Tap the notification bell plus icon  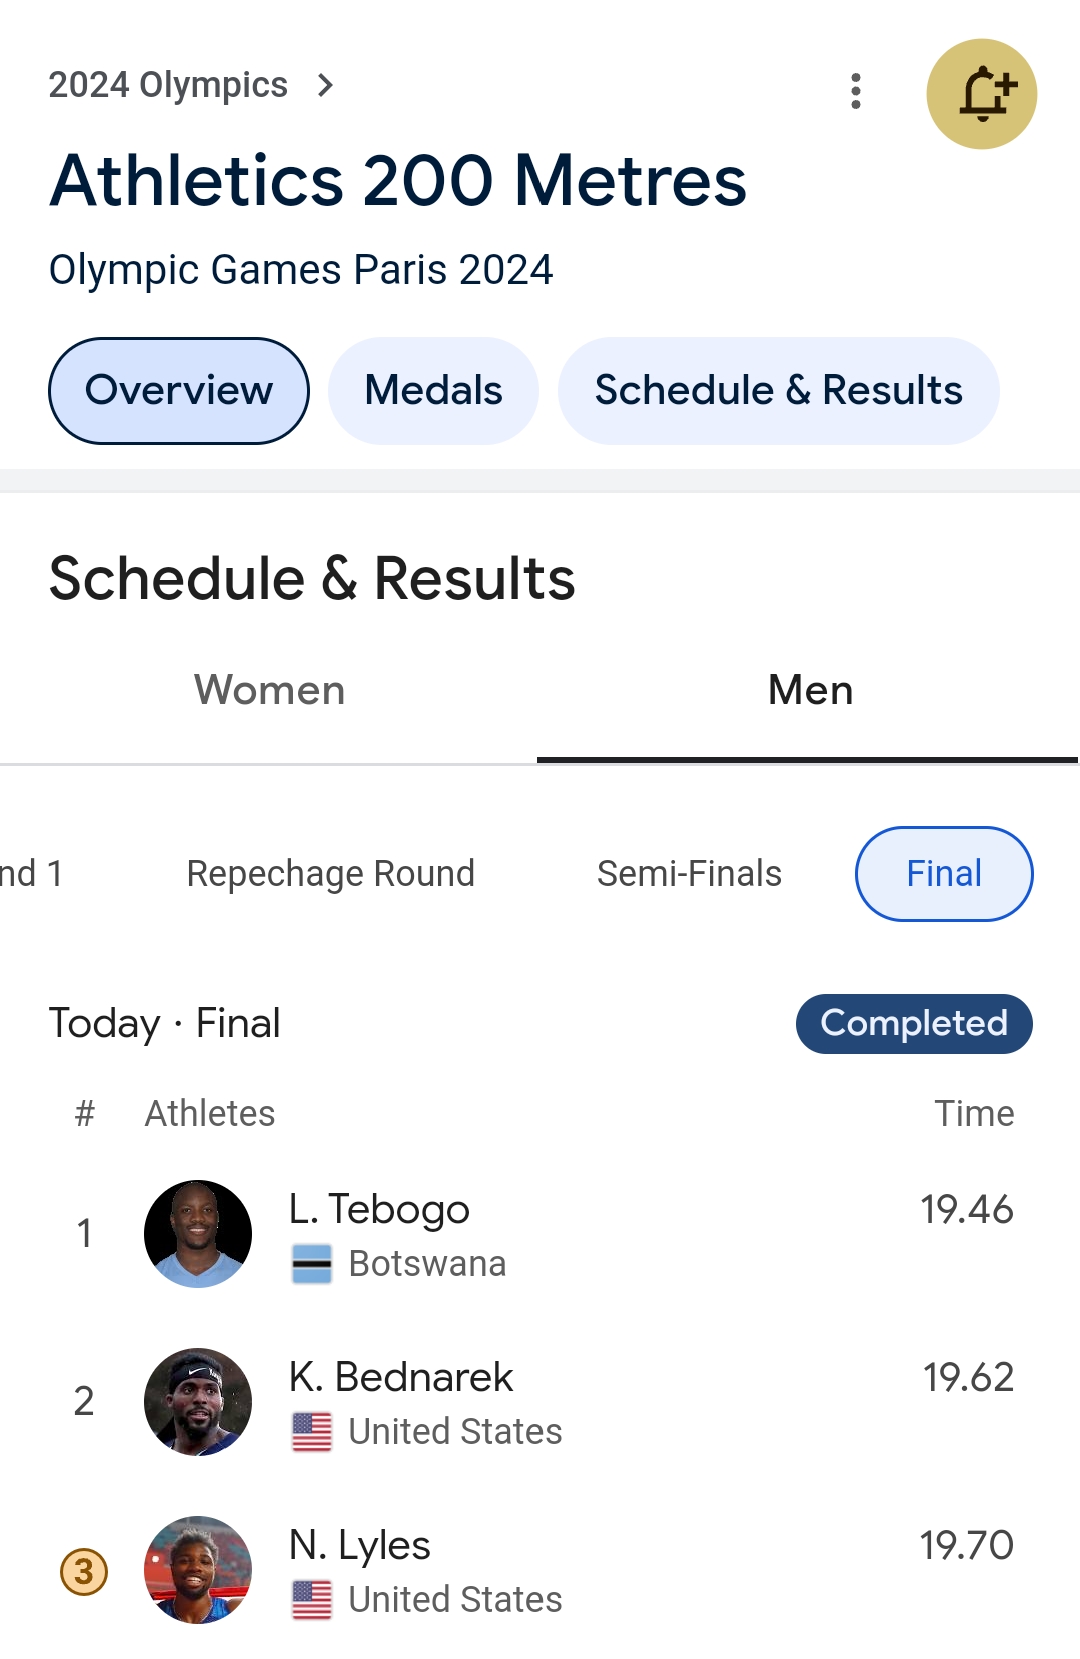point(982,94)
